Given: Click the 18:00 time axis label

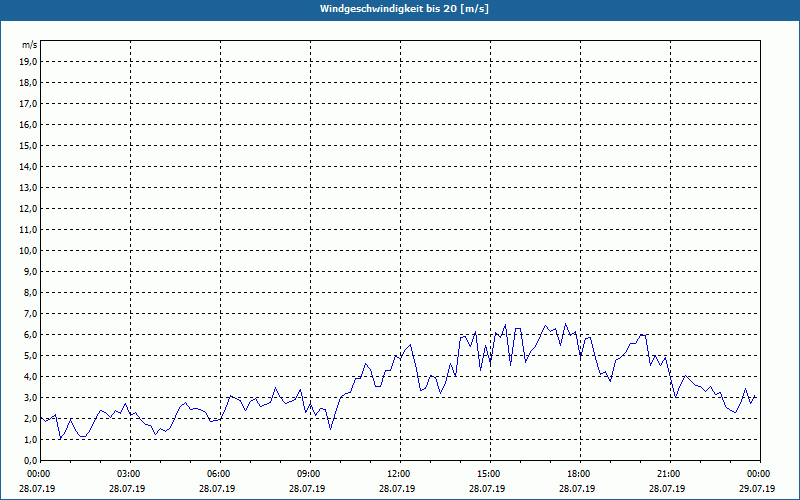Looking at the screenshot, I should (578, 474).
